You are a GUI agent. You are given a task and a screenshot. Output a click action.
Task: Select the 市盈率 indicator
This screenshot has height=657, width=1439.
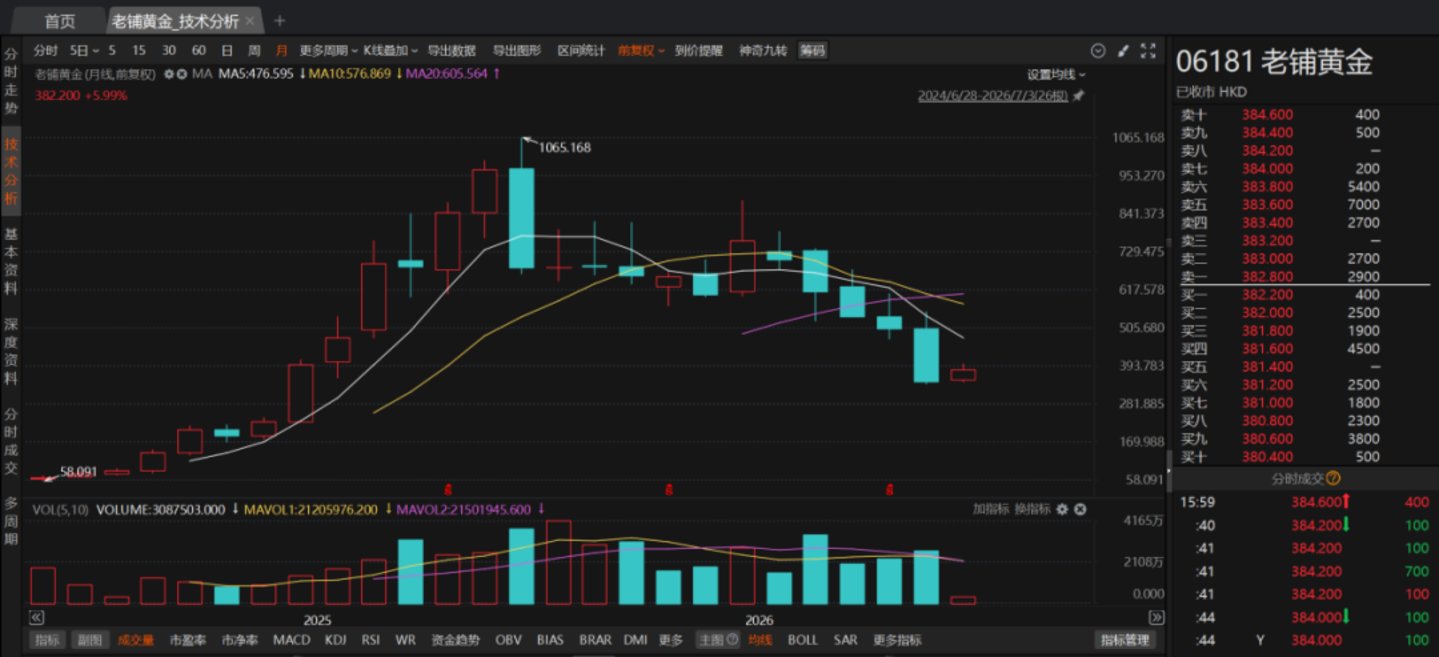(x=188, y=640)
